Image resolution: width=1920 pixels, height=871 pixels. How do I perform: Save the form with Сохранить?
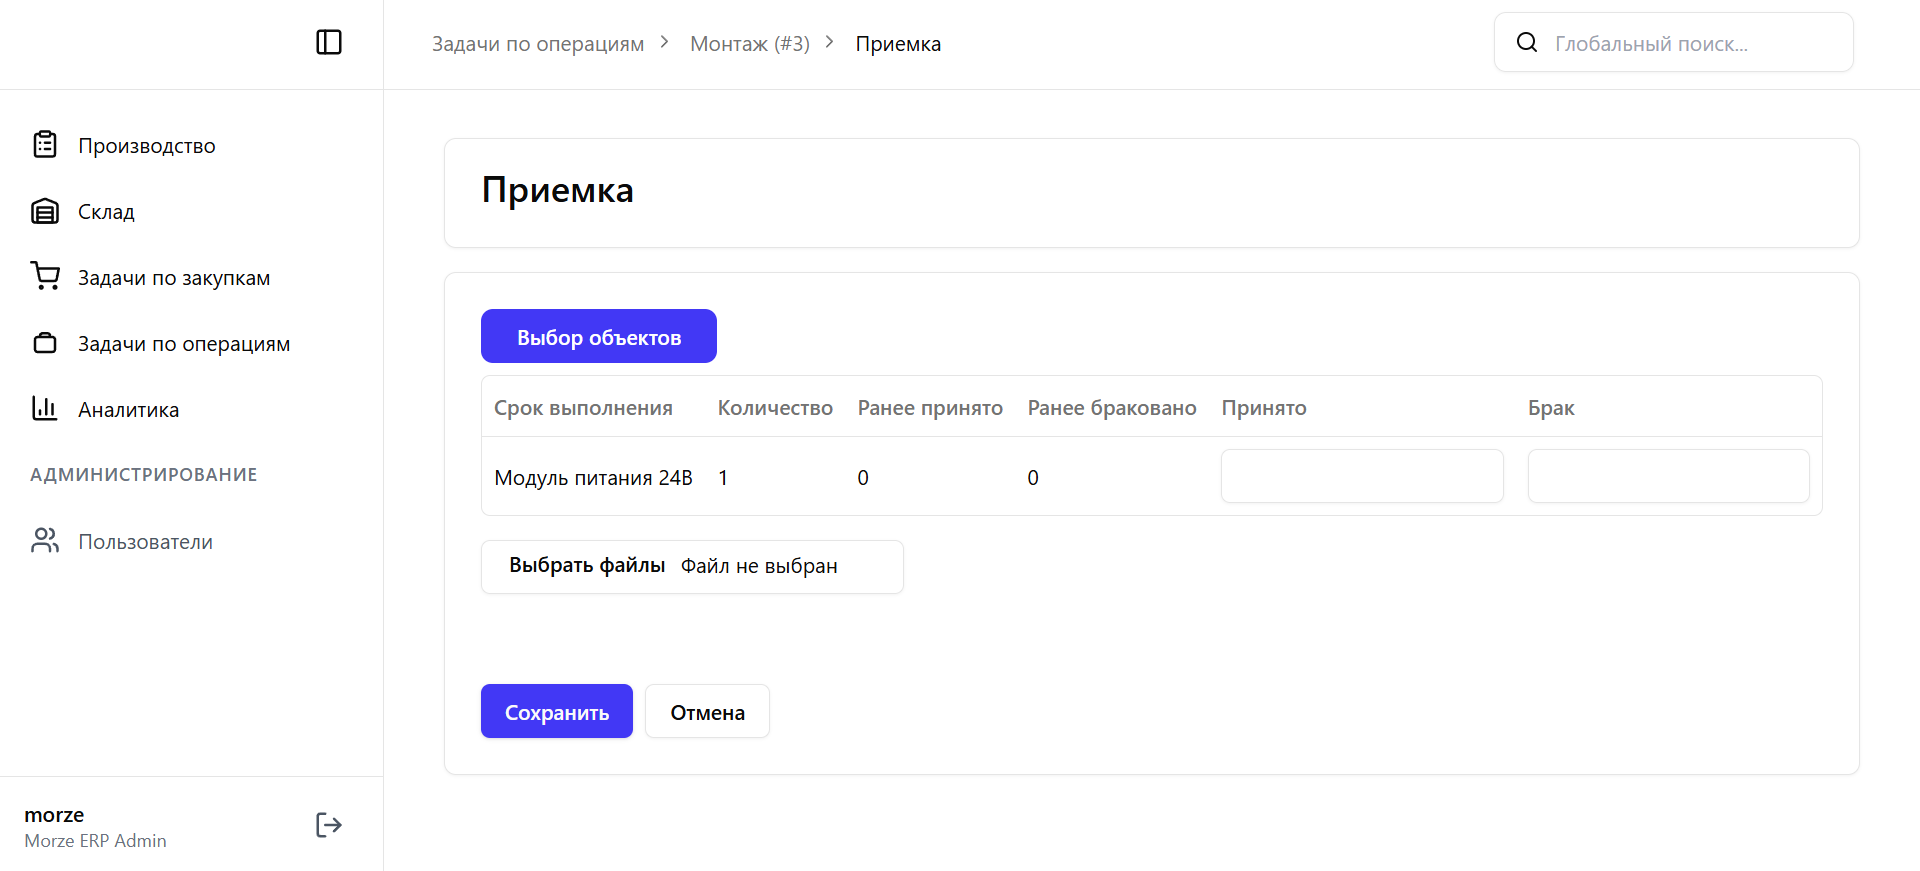click(557, 711)
